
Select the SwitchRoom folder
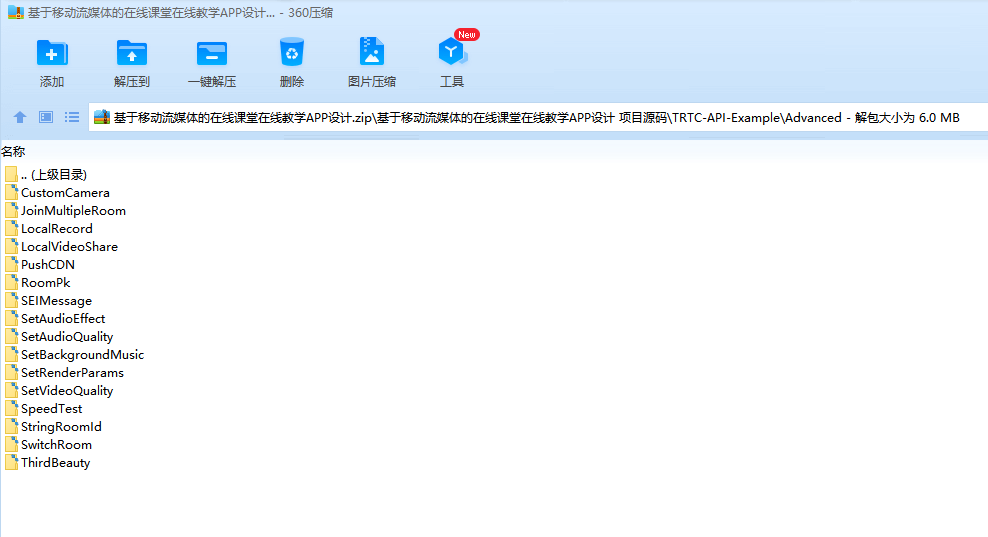coord(49,444)
